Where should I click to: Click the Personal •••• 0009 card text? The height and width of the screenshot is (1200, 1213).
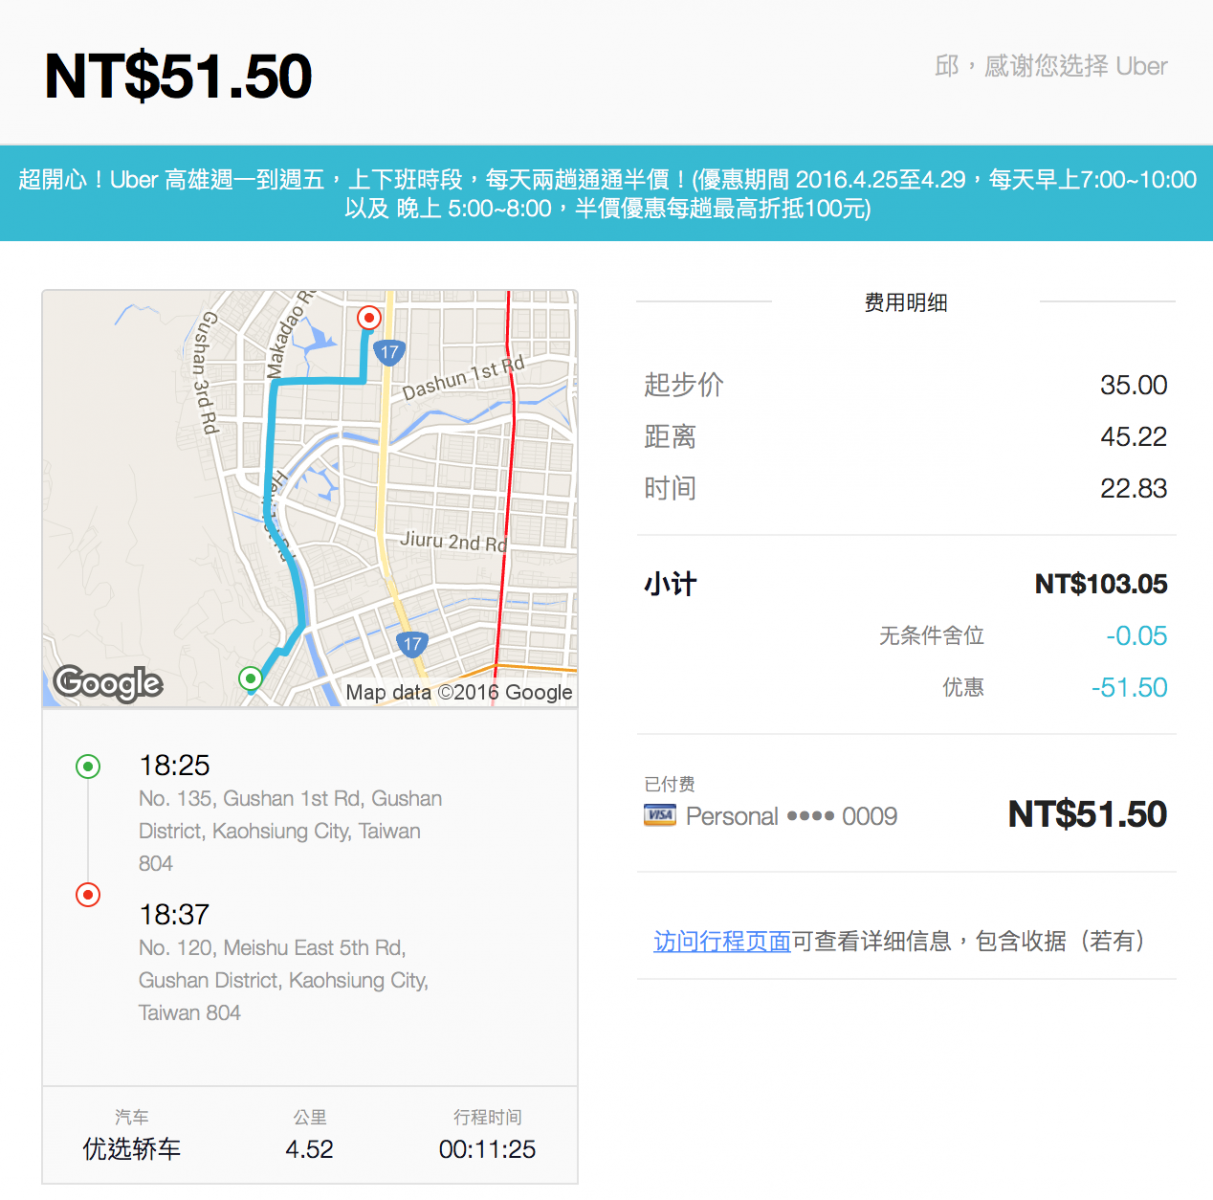pyautogui.click(x=791, y=817)
